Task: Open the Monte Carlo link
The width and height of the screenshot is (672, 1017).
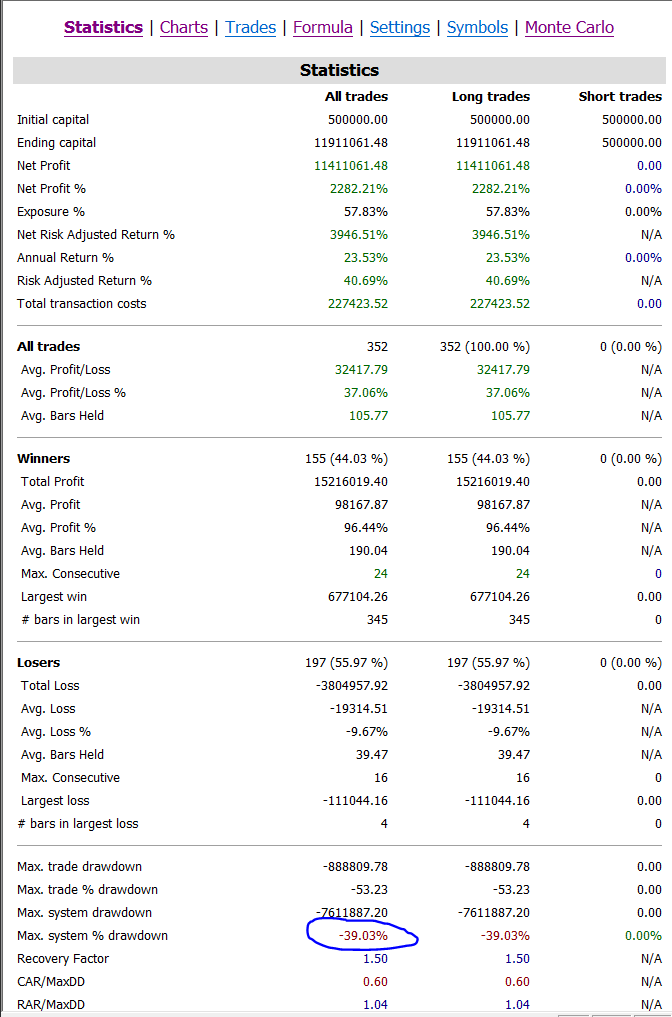Action: pyautogui.click(x=569, y=27)
